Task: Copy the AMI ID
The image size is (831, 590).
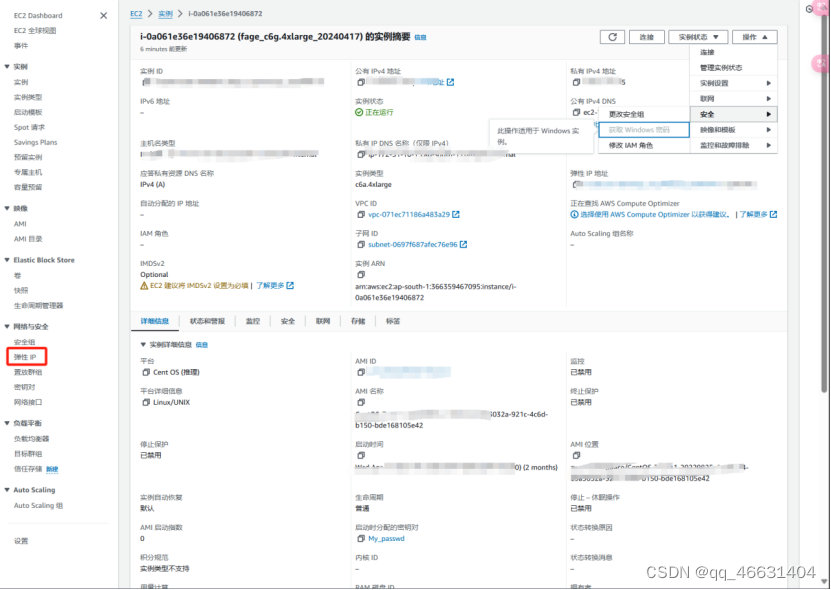Action: pos(361,372)
